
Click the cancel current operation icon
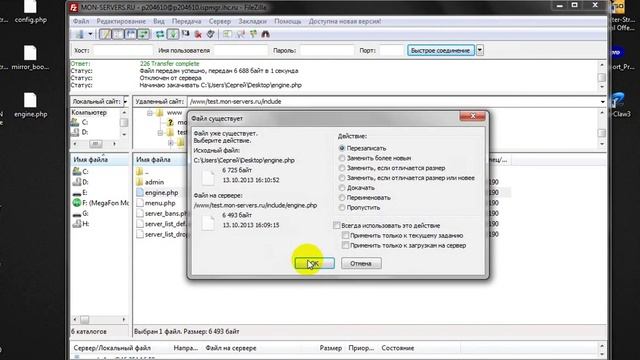click(185, 34)
